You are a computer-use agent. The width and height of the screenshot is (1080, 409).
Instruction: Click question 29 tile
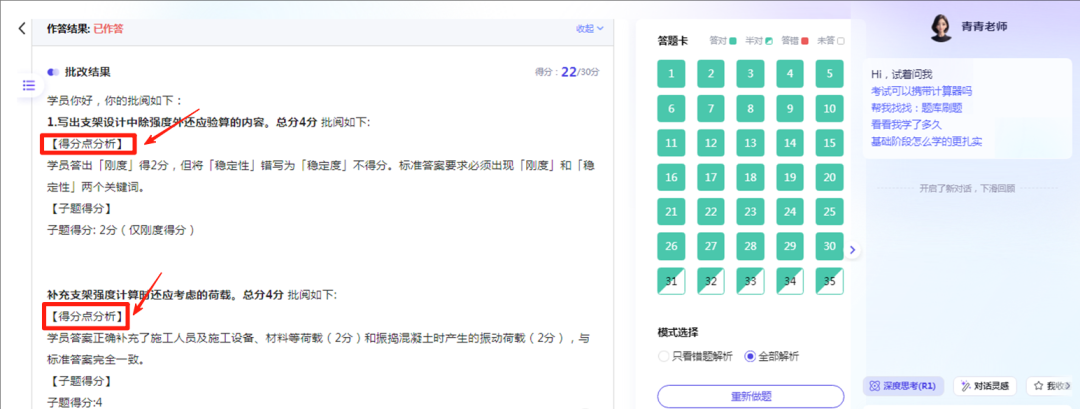click(790, 246)
